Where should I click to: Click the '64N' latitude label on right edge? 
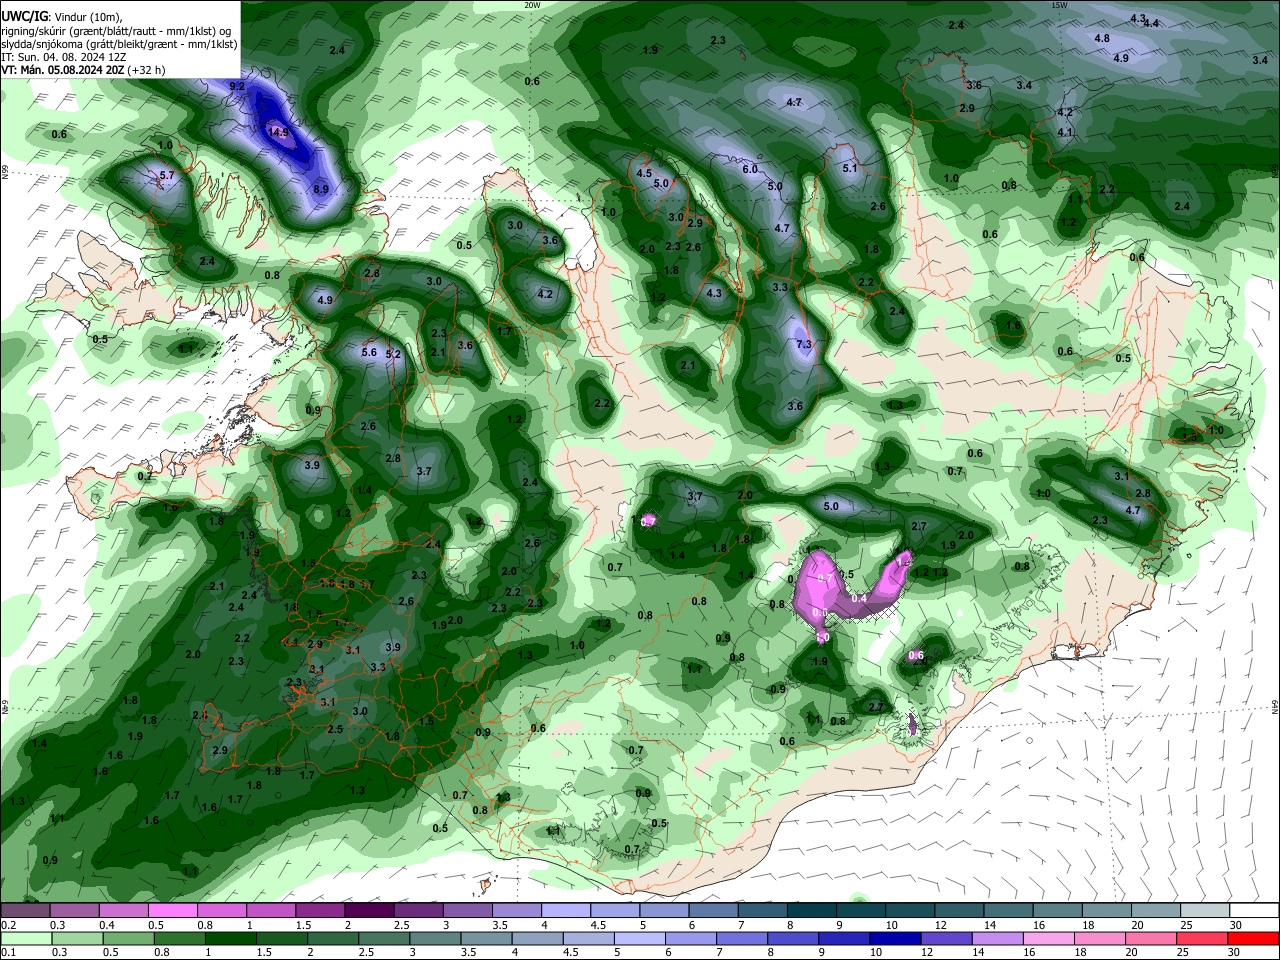pyautogui.click(x=1275, y=706)
